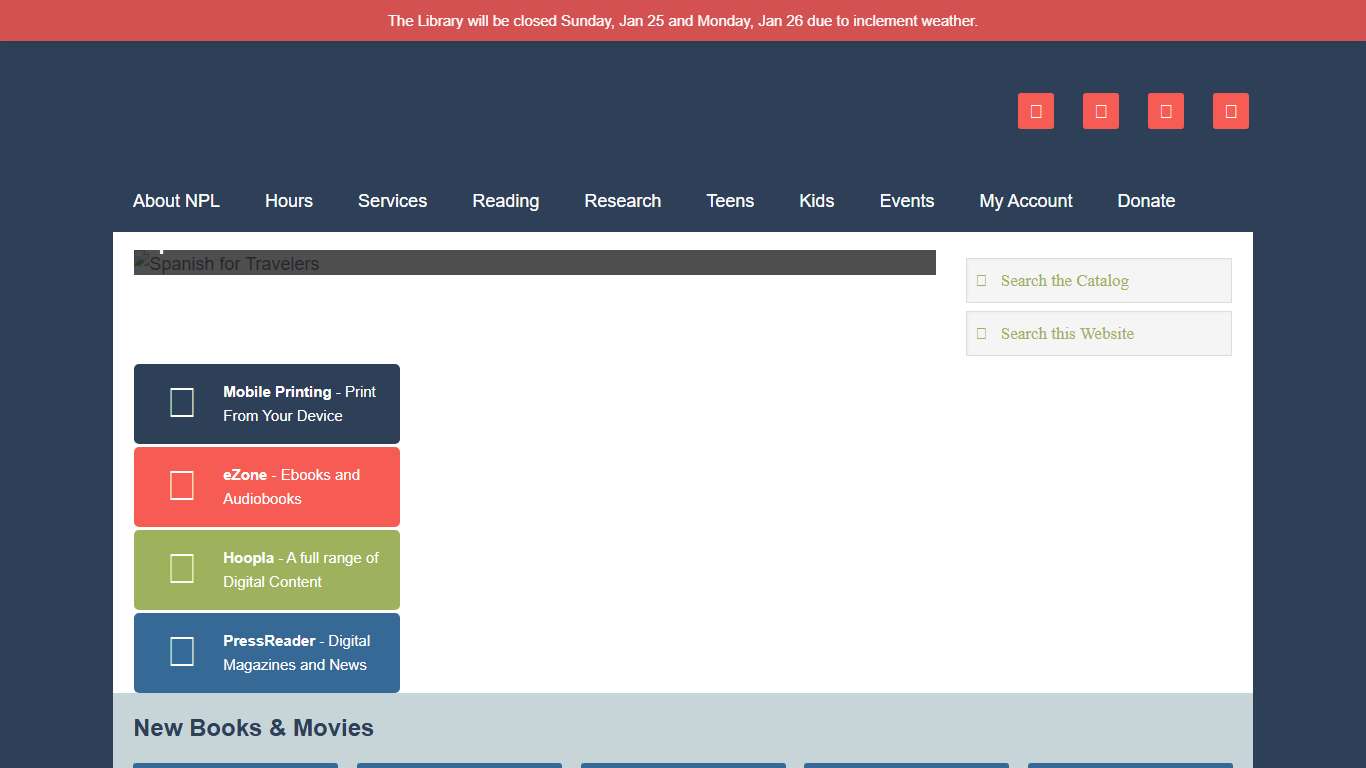Click the icon in Search the Catalog box
The height and width of the screenshot is (768, 1366).
[x=981, y=281]
